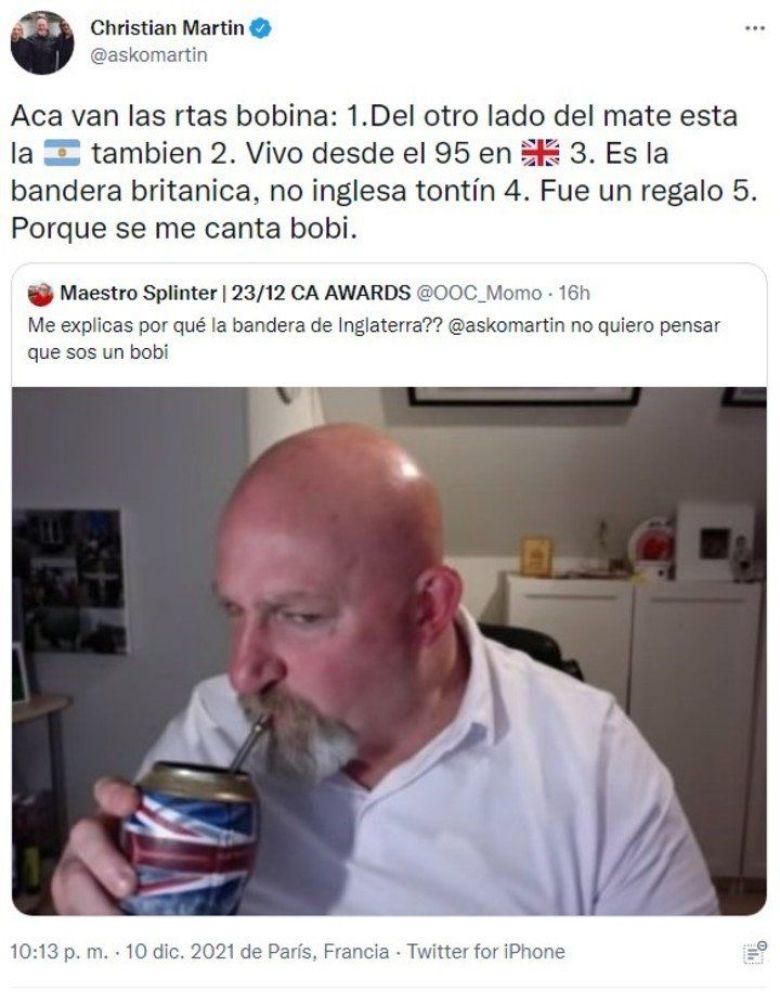This screenshot has width=780, height=992.
Task: Click the 16h timestamp on quoted tweet
Action: (x=574, y=293)
